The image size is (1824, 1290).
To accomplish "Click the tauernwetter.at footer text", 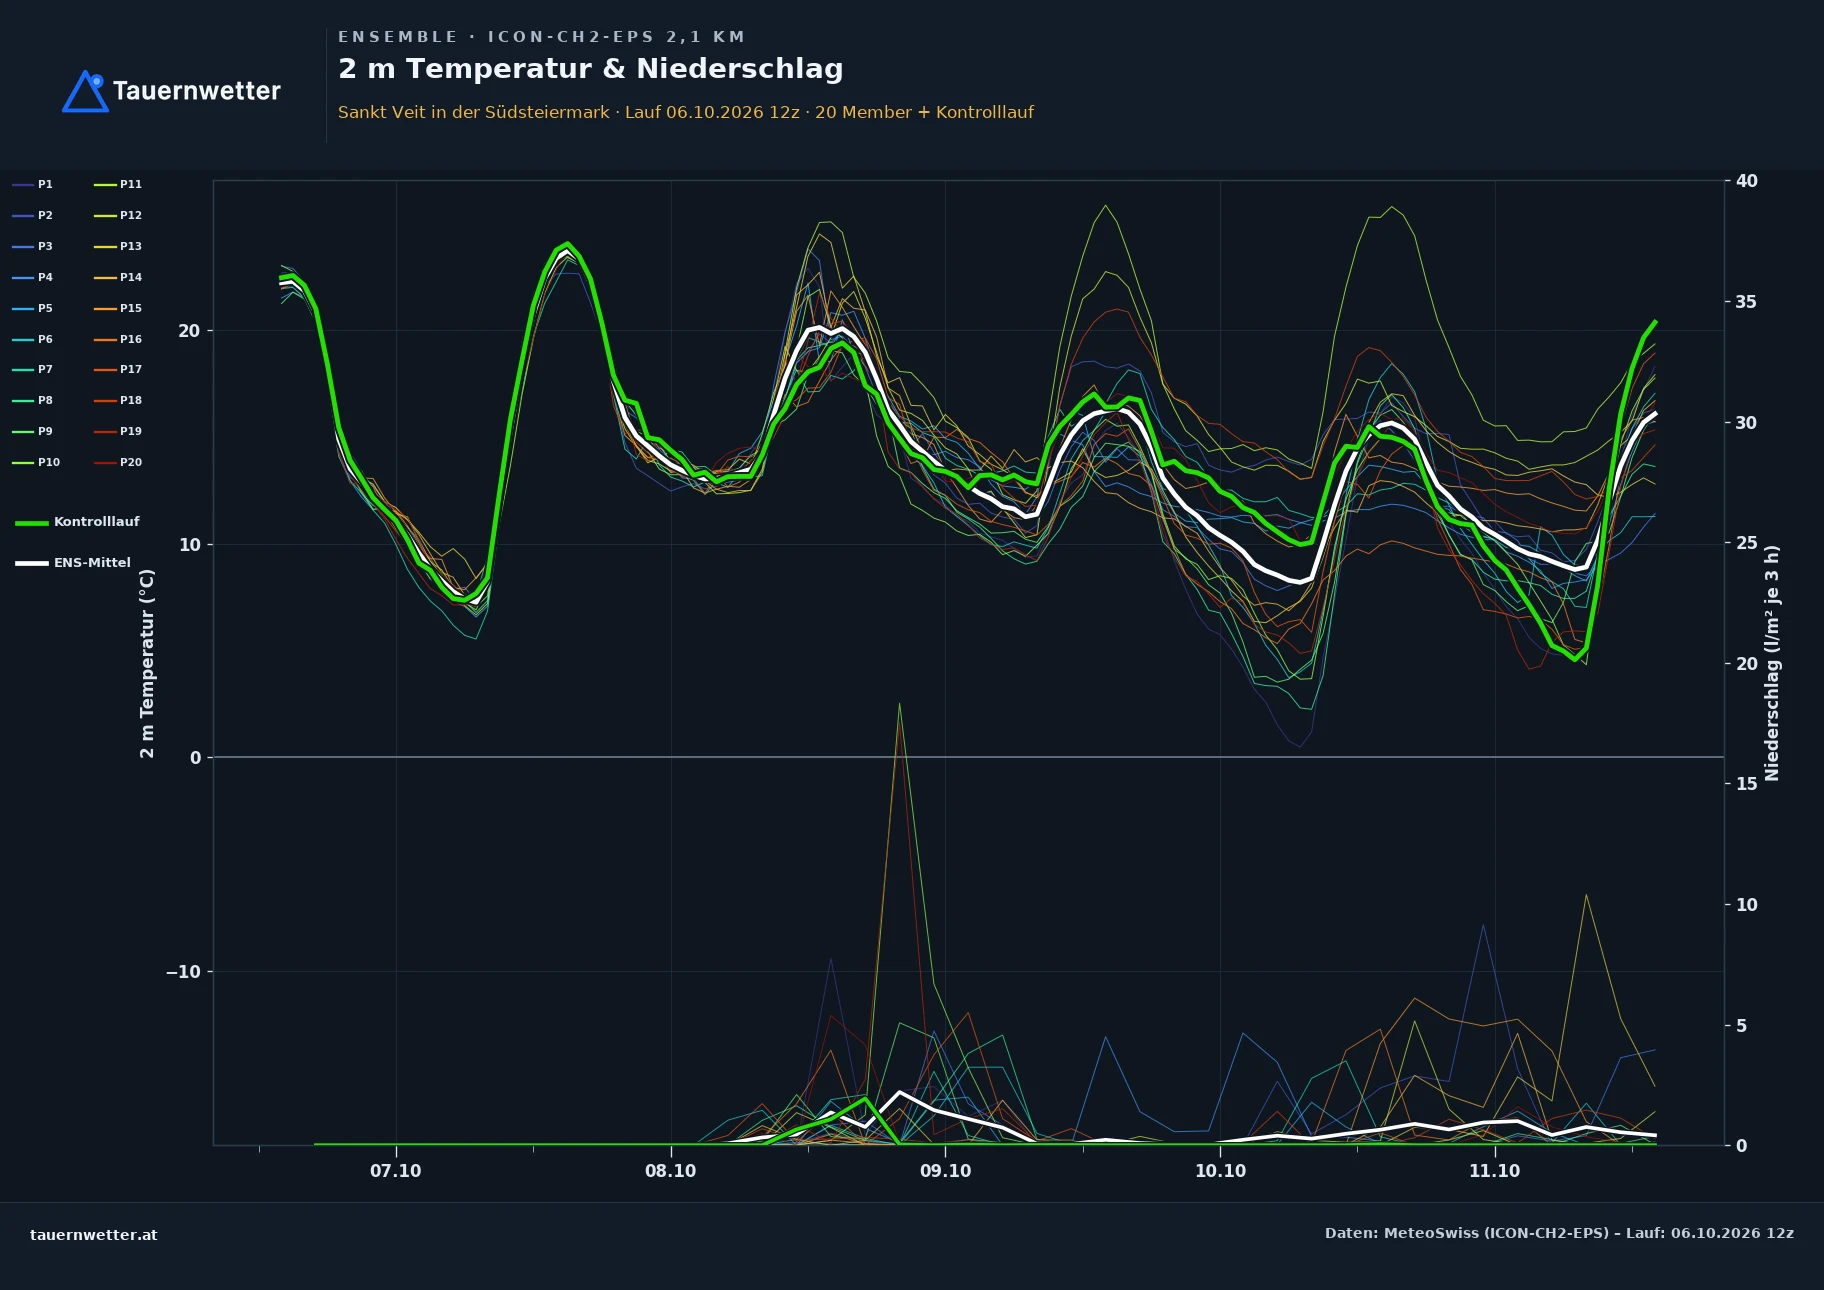I will coord(94,1235).
